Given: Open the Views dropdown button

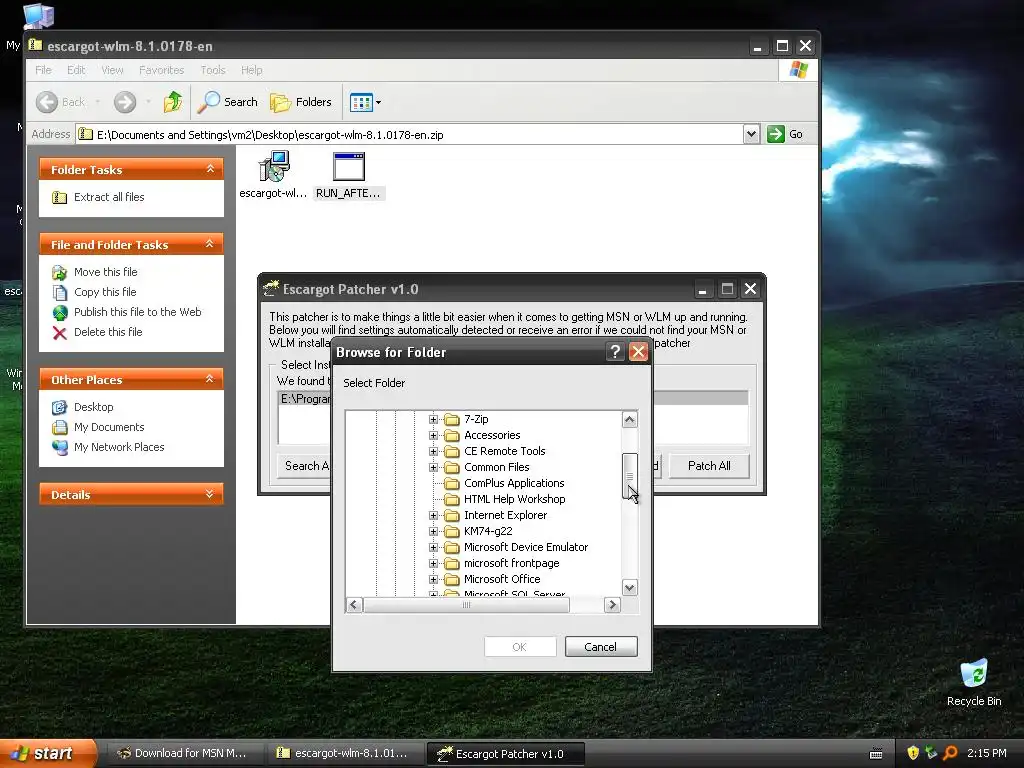Looking at the screenshot, I should click(x=365, y=102).
